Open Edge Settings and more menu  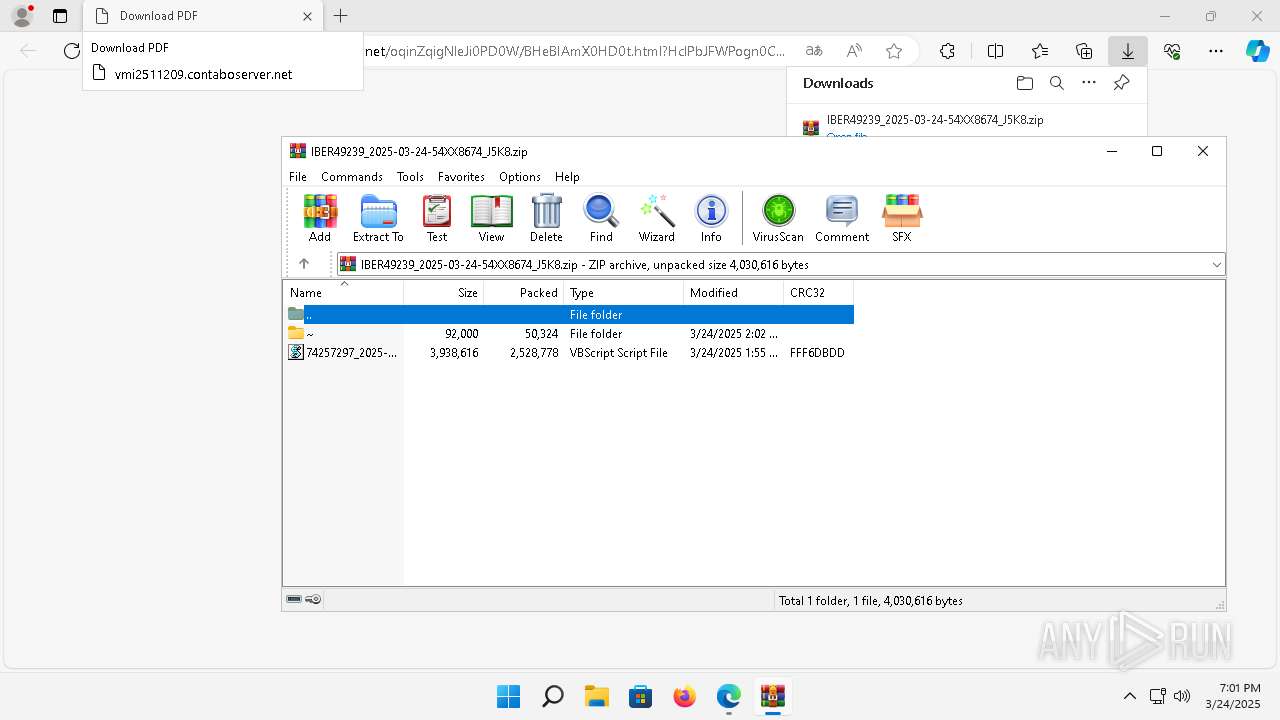click(x=1216, y=51)
